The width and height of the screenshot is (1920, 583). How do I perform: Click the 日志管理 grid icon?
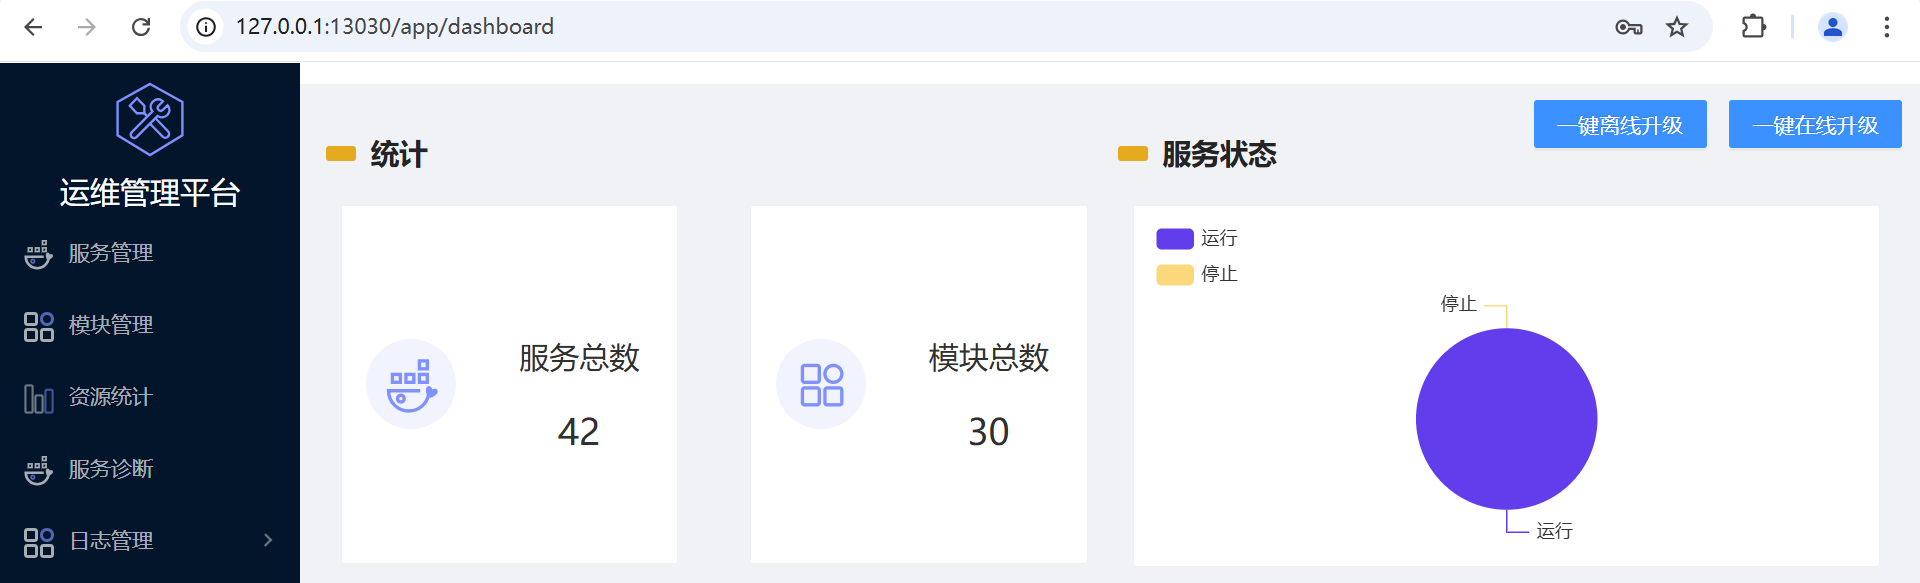[38, 542]
